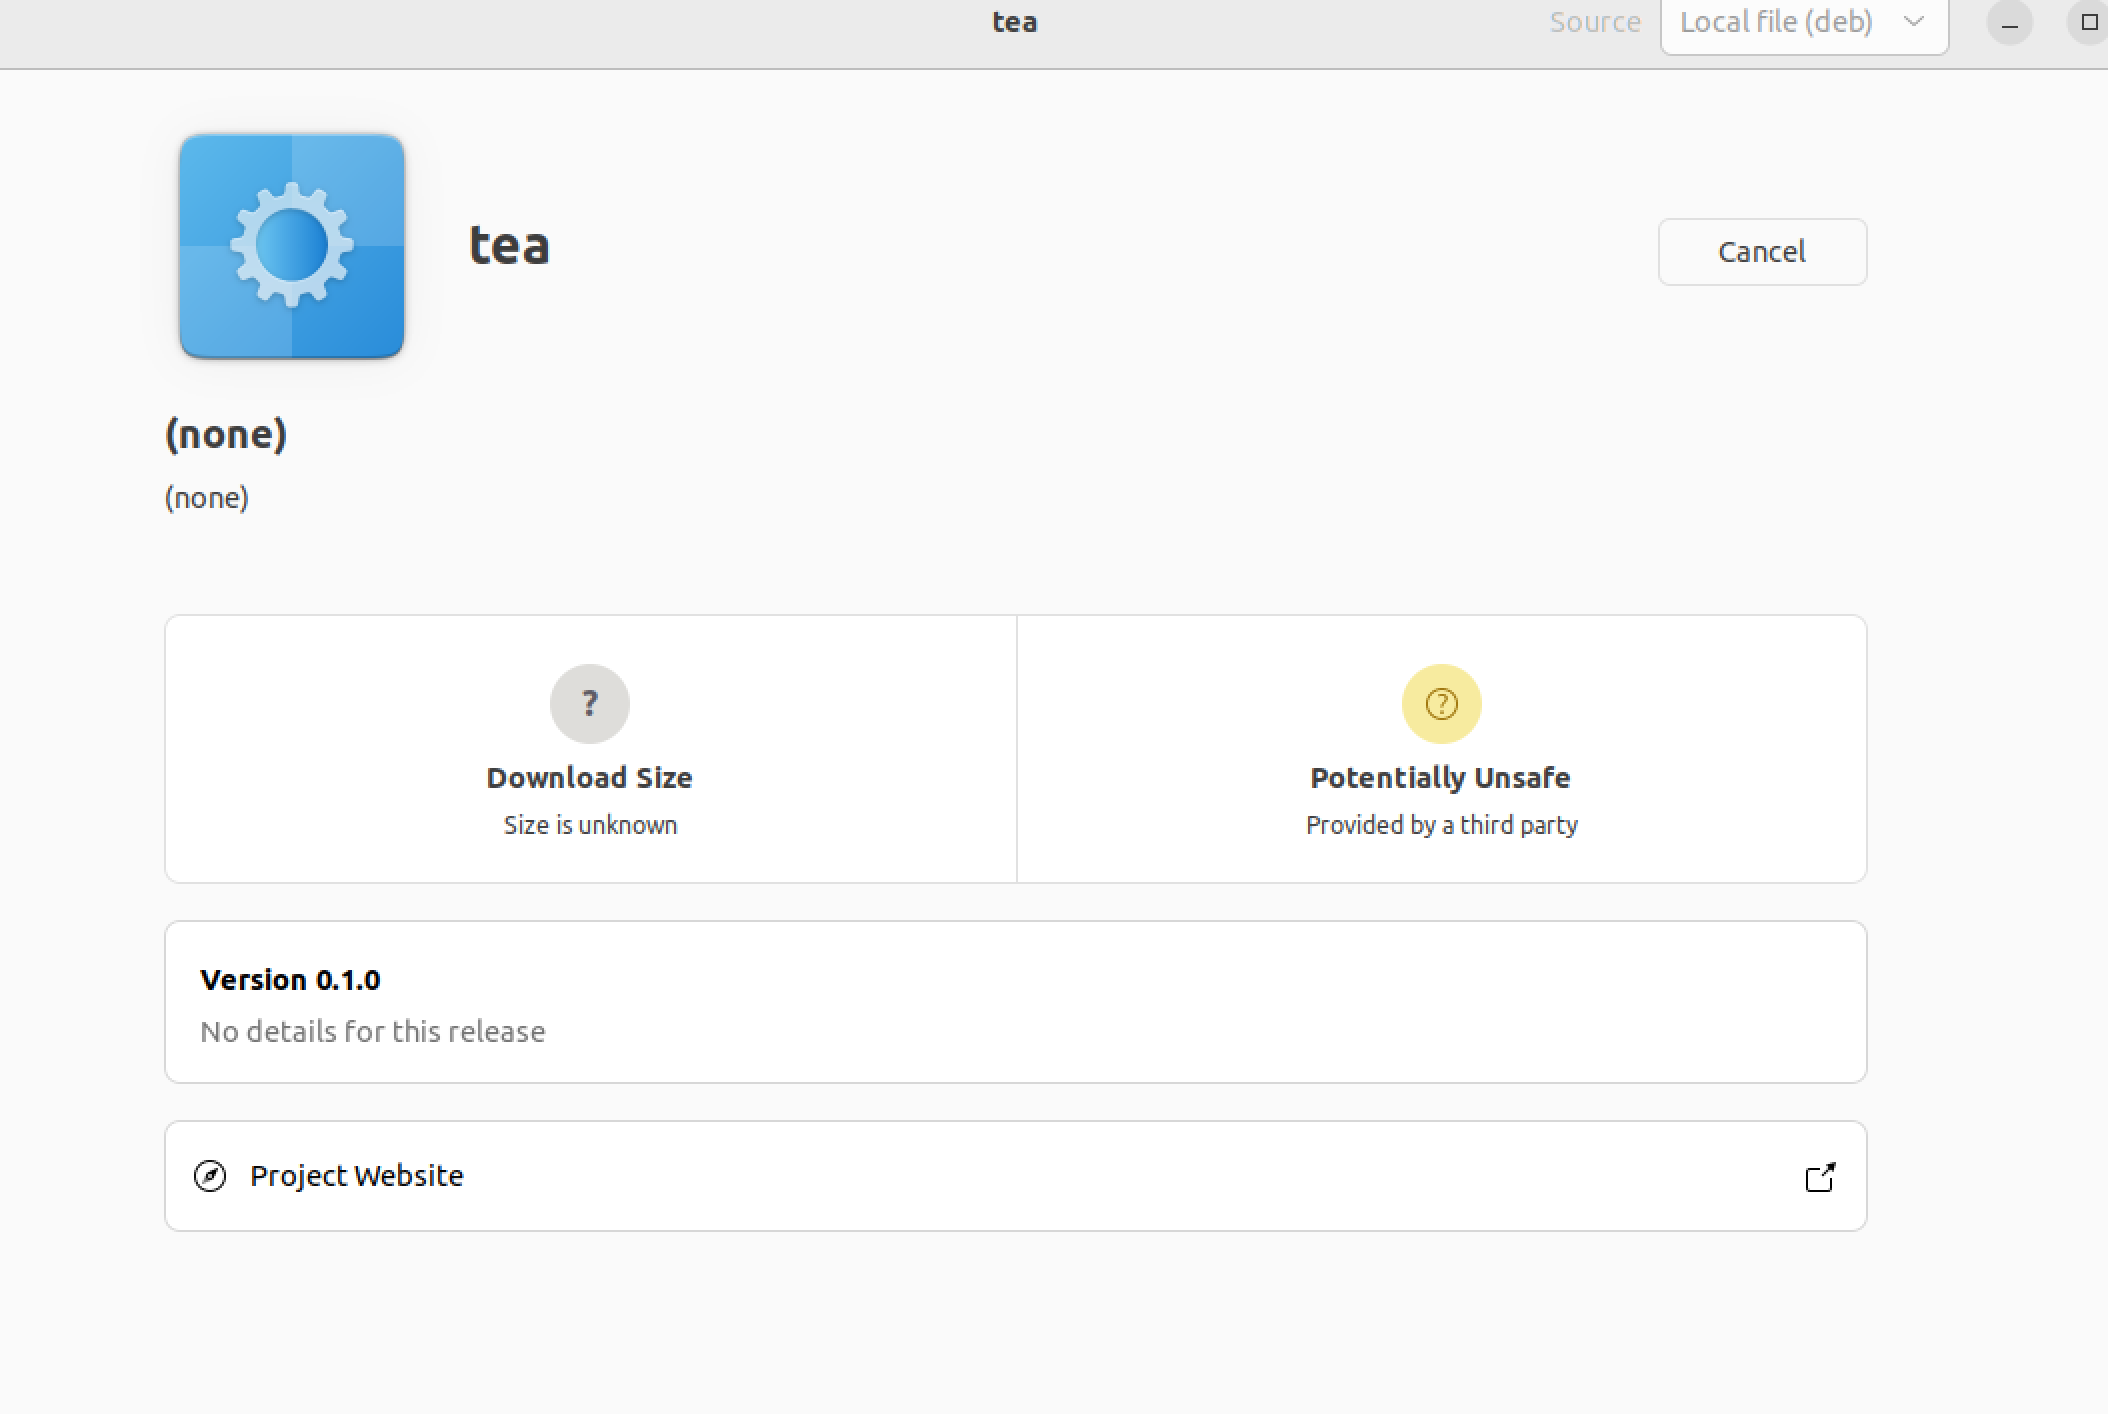The height and width of the screenshot is (1414, 2108).
Task: Click the Source label in the header
Action: click(1594, 21)
